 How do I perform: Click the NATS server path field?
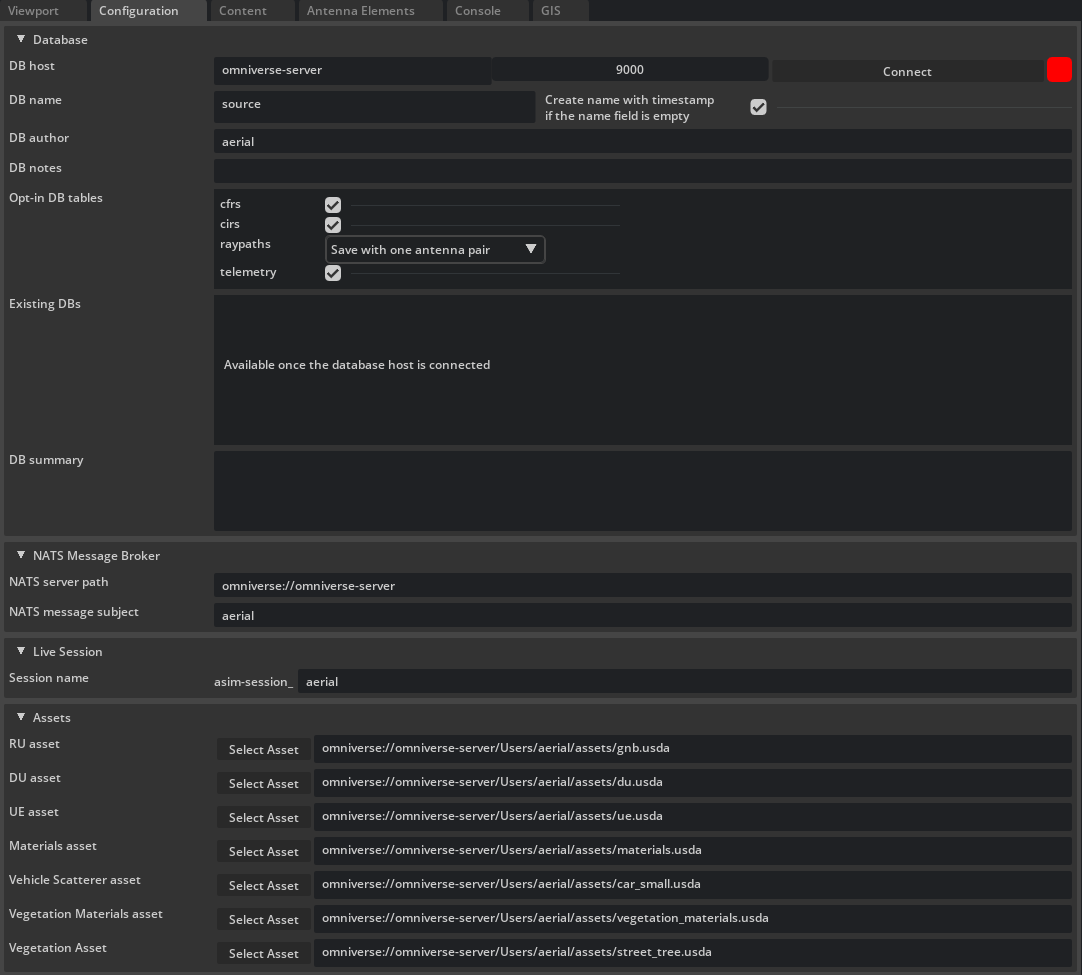[642, 585]
